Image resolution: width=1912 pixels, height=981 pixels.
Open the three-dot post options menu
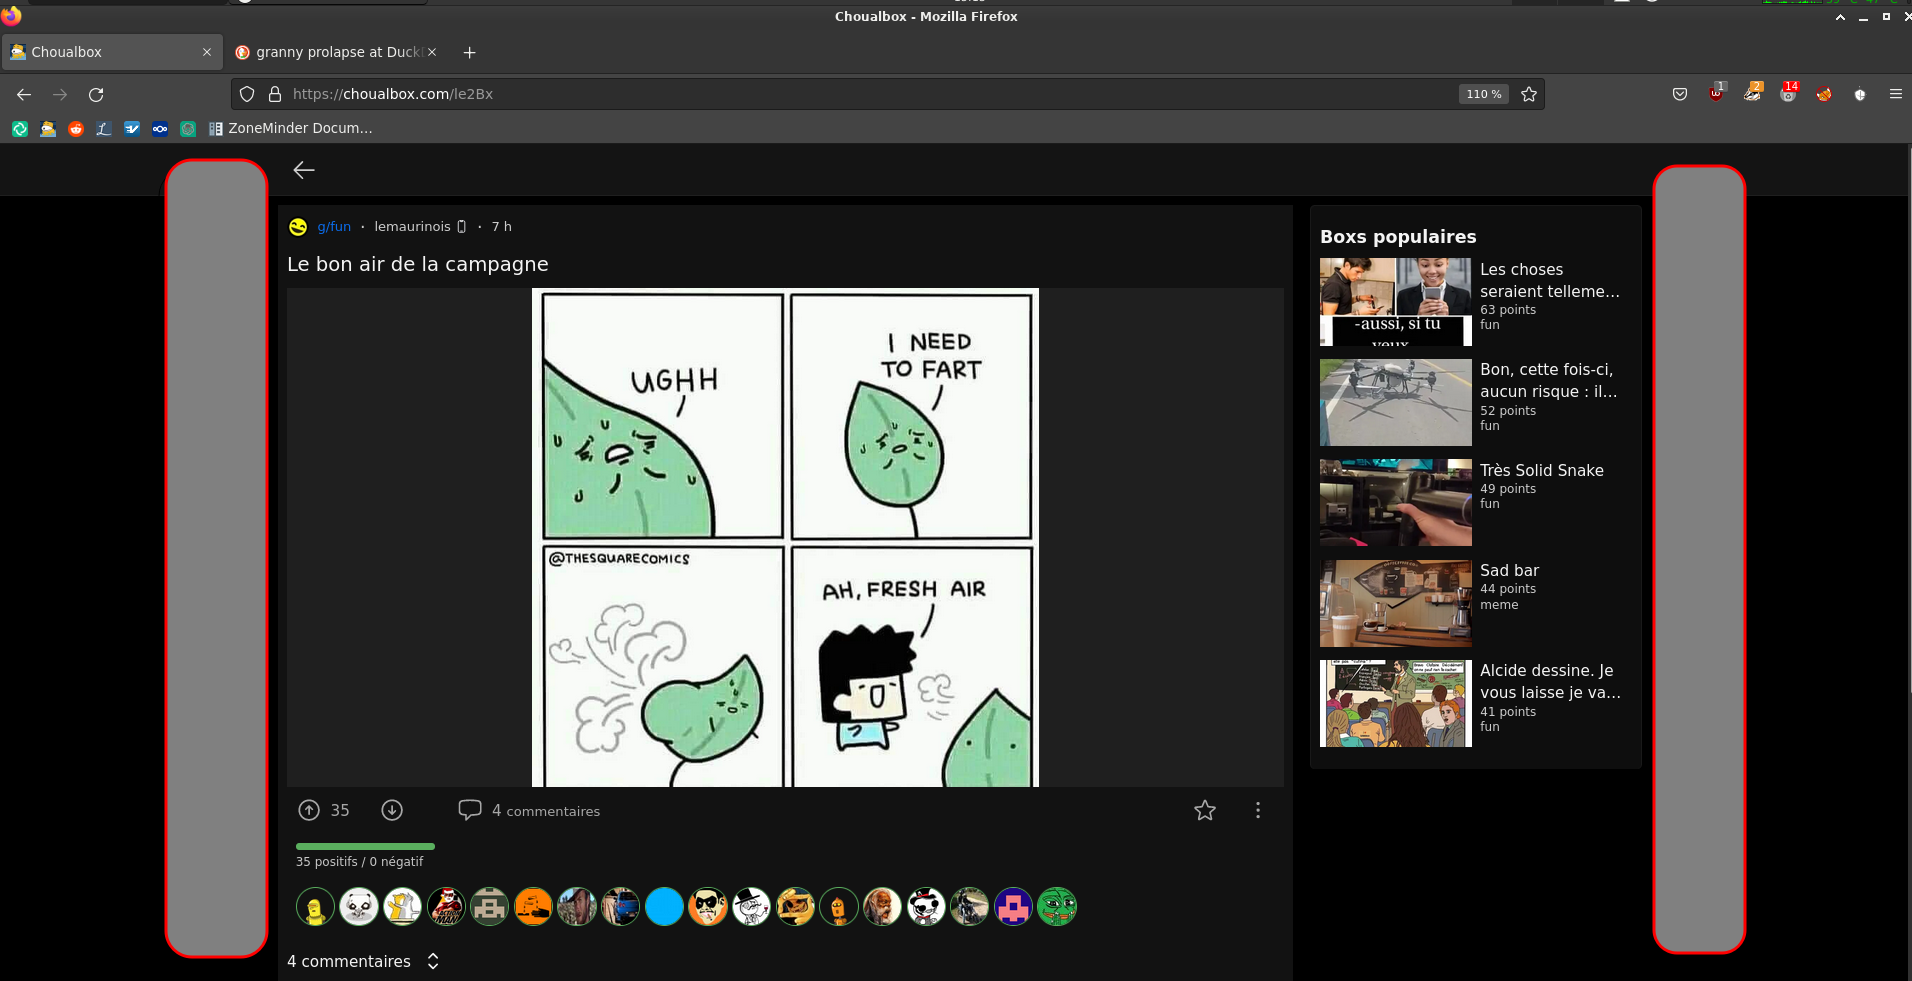[x=1257, y=810]
